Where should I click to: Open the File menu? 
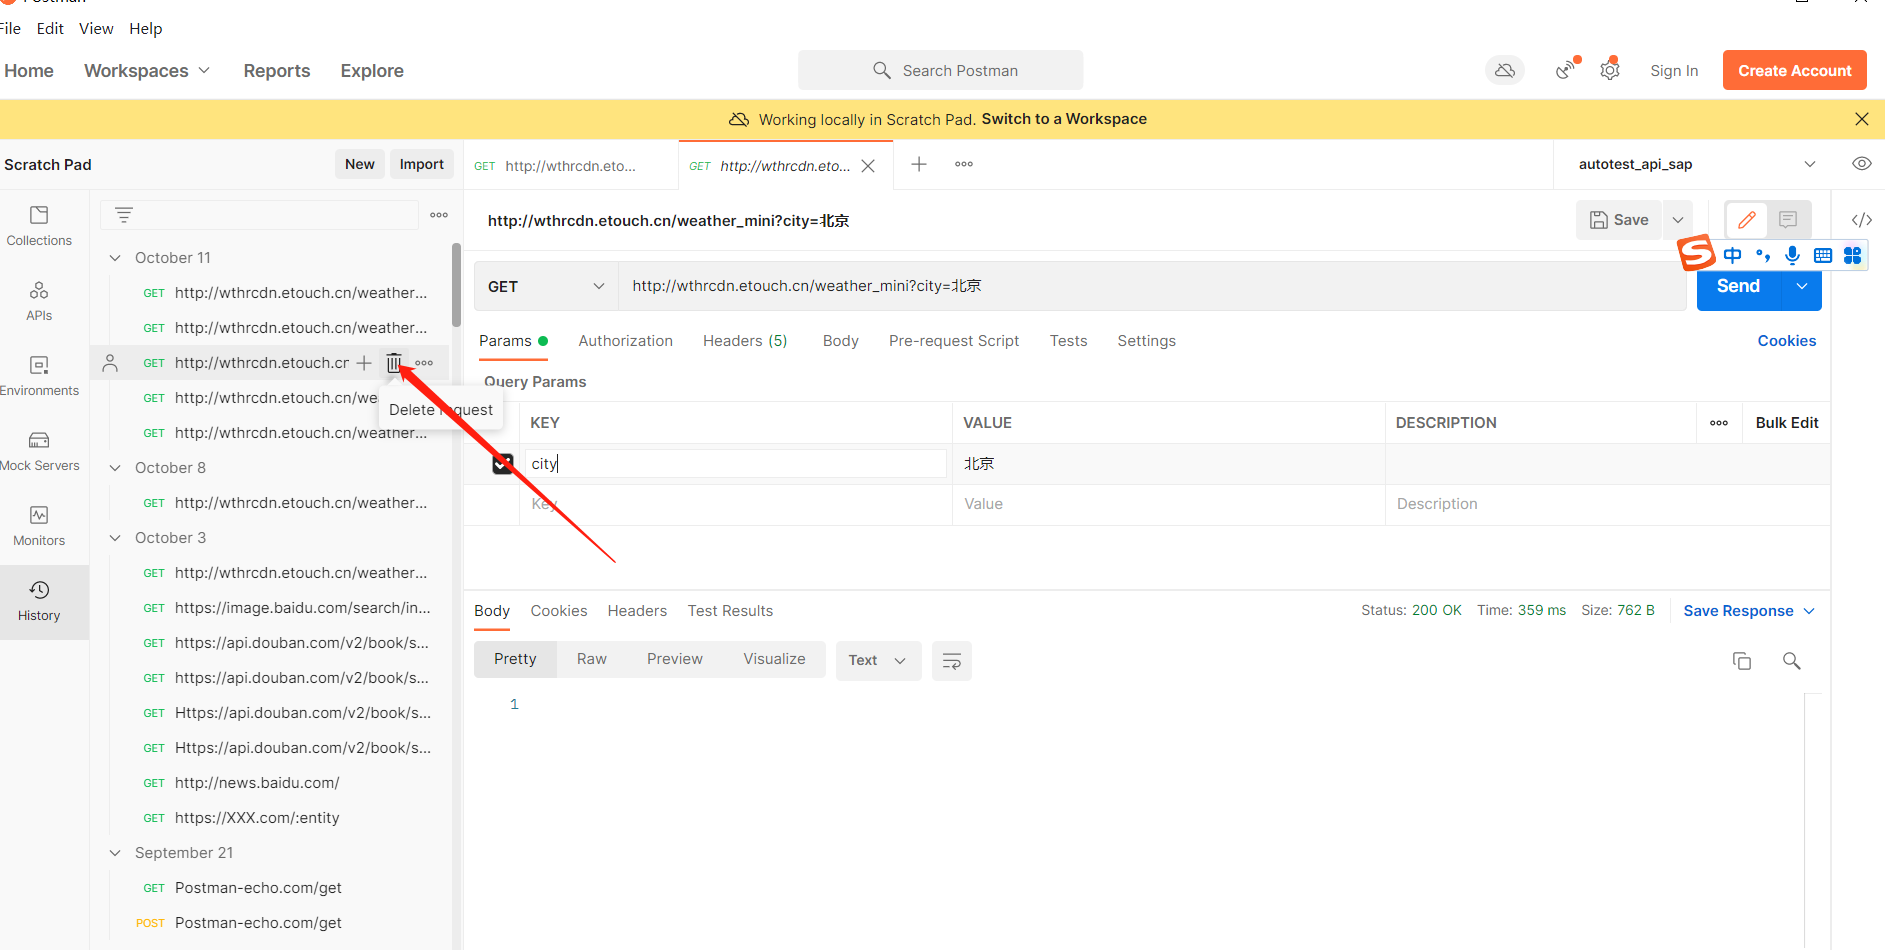[10, 29]
